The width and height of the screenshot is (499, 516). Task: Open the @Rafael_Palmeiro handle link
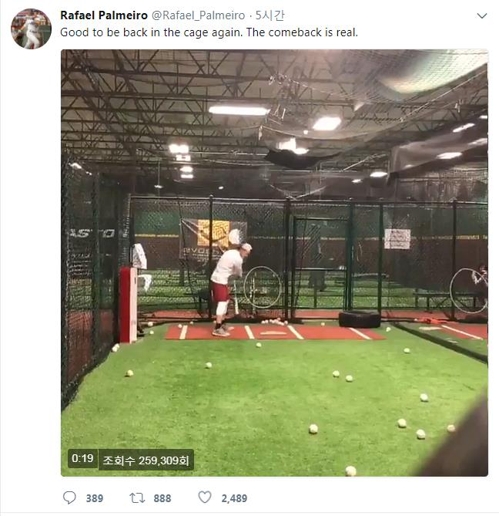(198, 16)
